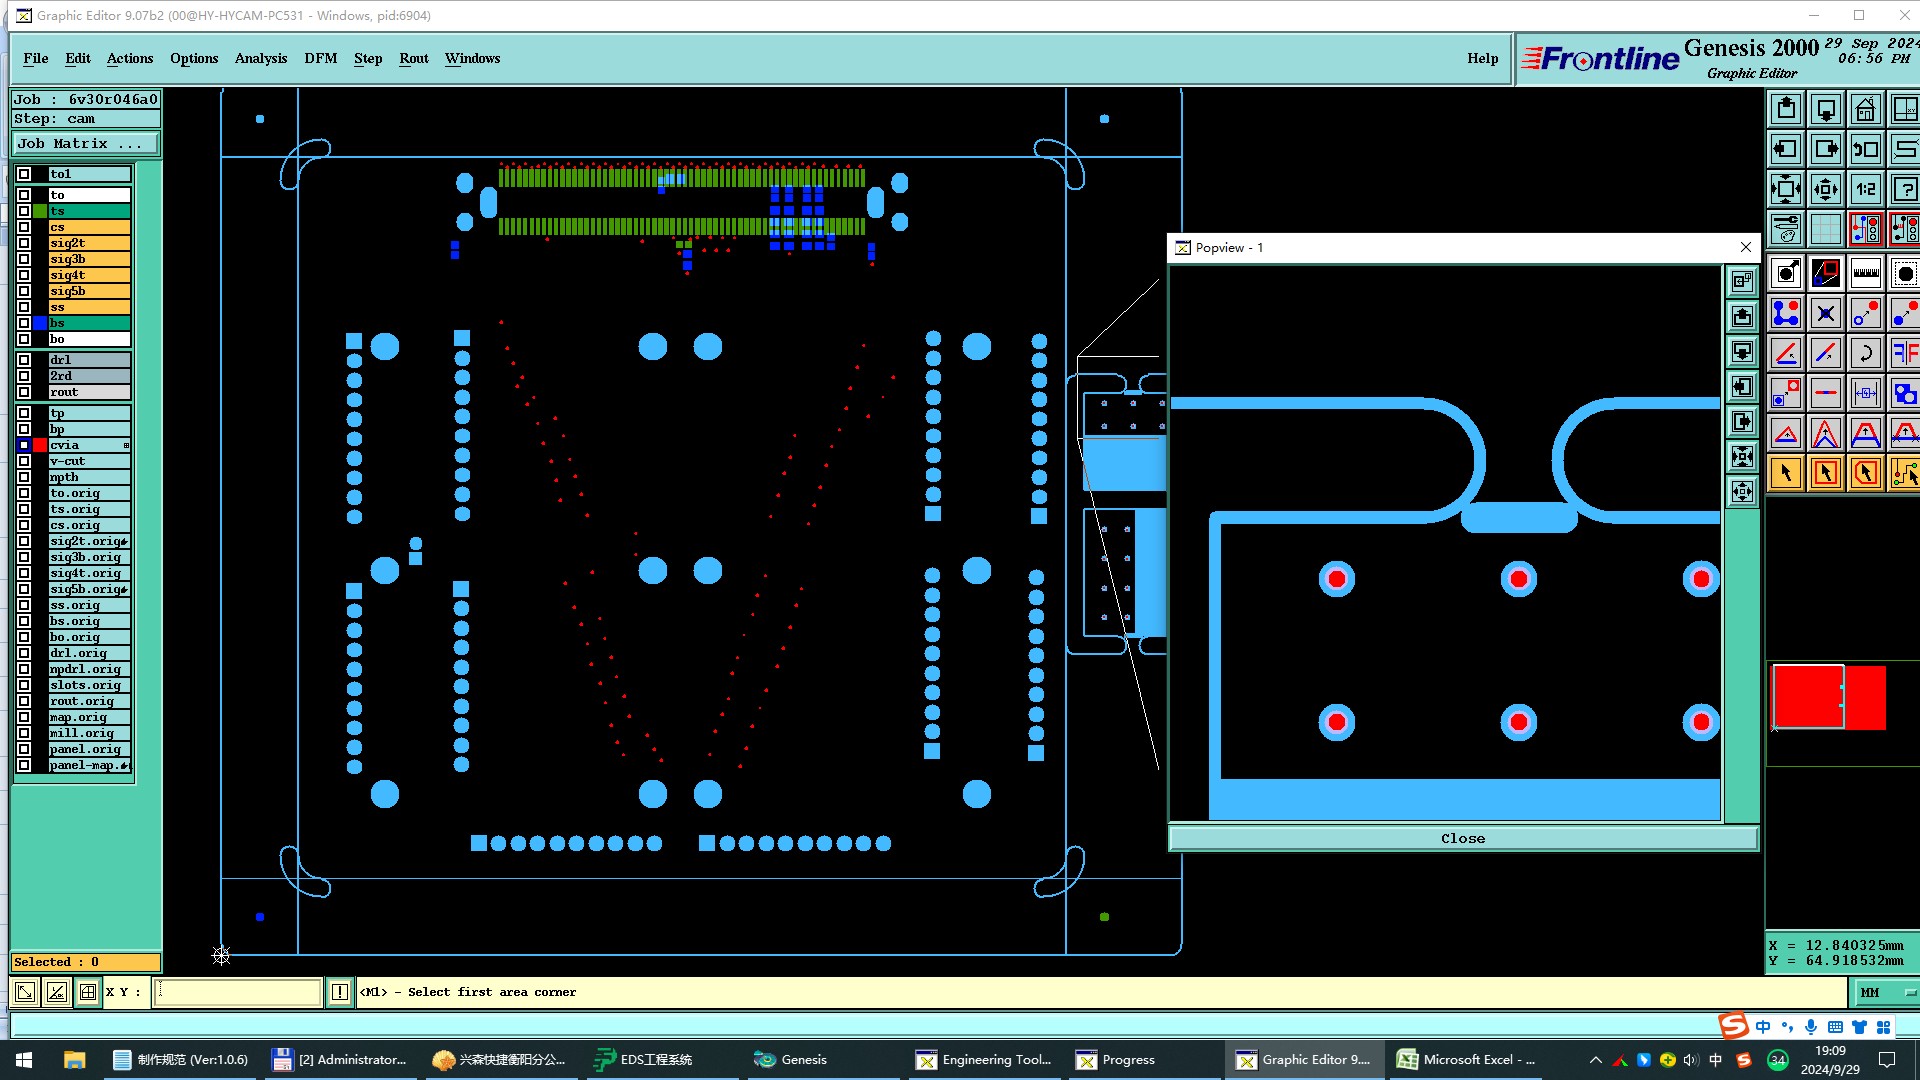The image size is (1920, 1080).
Task: Click the wrench and palette settings icon
Action: (x=1786, y=229)
